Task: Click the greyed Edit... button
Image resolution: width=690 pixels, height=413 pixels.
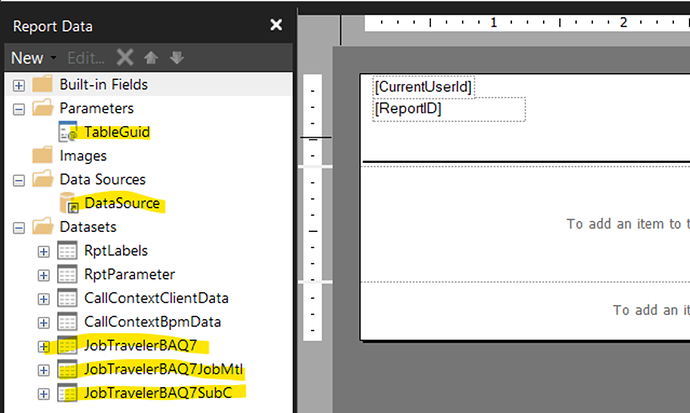Action: click(x=86, y=58)
